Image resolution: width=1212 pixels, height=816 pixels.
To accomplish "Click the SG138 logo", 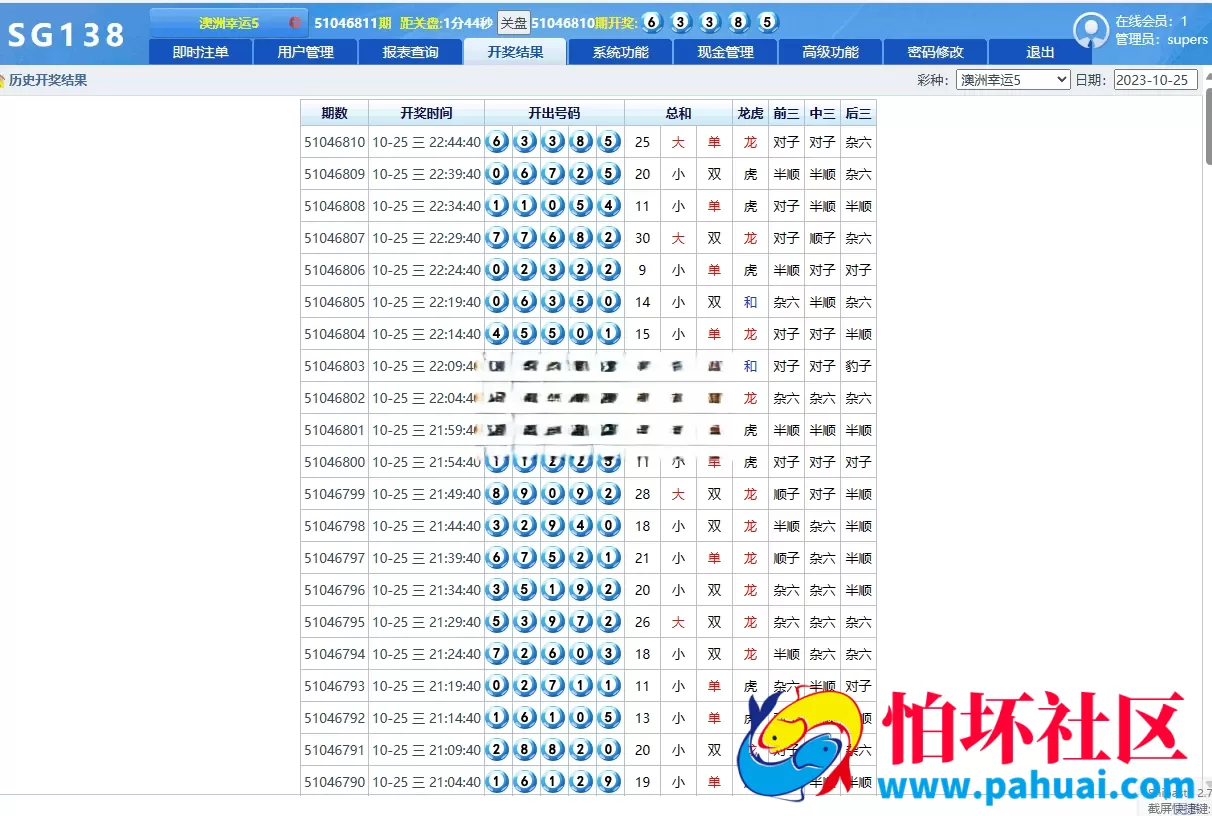I will coord(67,35).
